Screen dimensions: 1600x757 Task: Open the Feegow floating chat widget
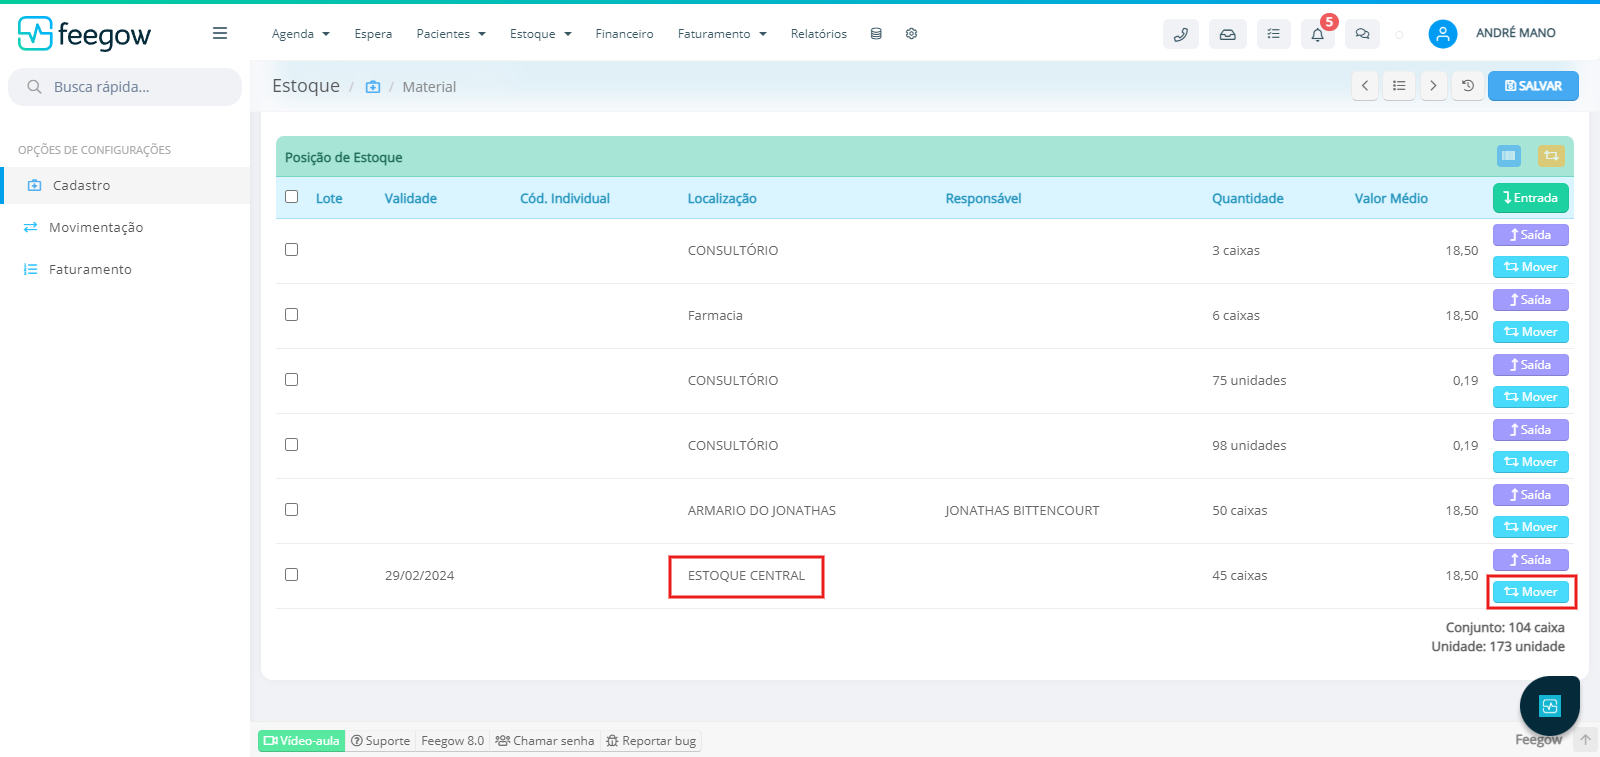click(x=1549, y=706)
